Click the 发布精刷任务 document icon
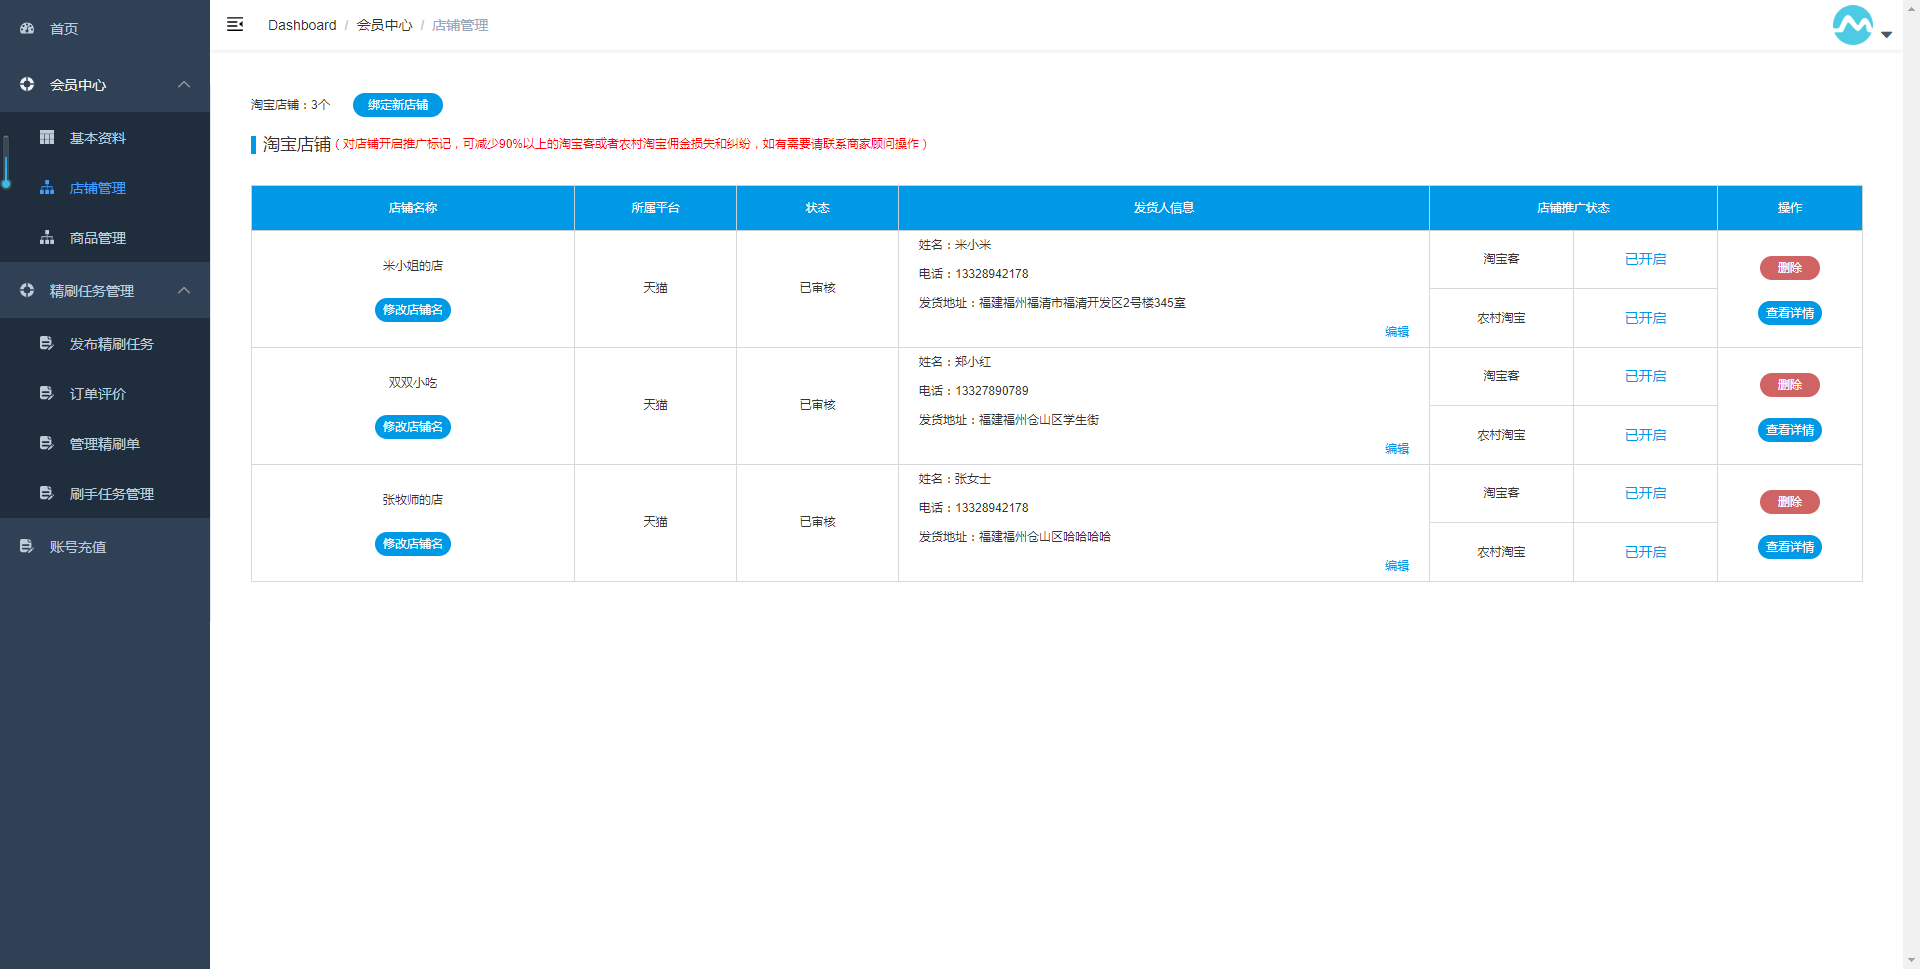The image size is (1920, 969). click(x=46, y=344)
